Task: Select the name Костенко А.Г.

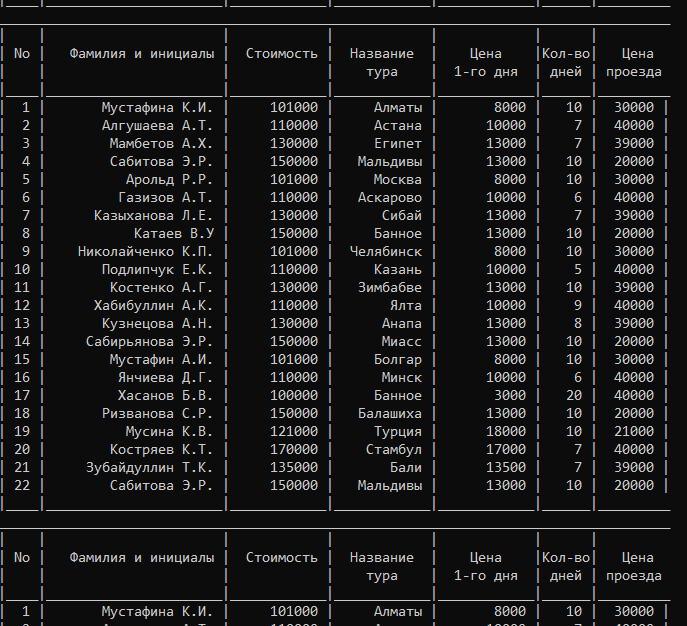Action: point(161,287)
